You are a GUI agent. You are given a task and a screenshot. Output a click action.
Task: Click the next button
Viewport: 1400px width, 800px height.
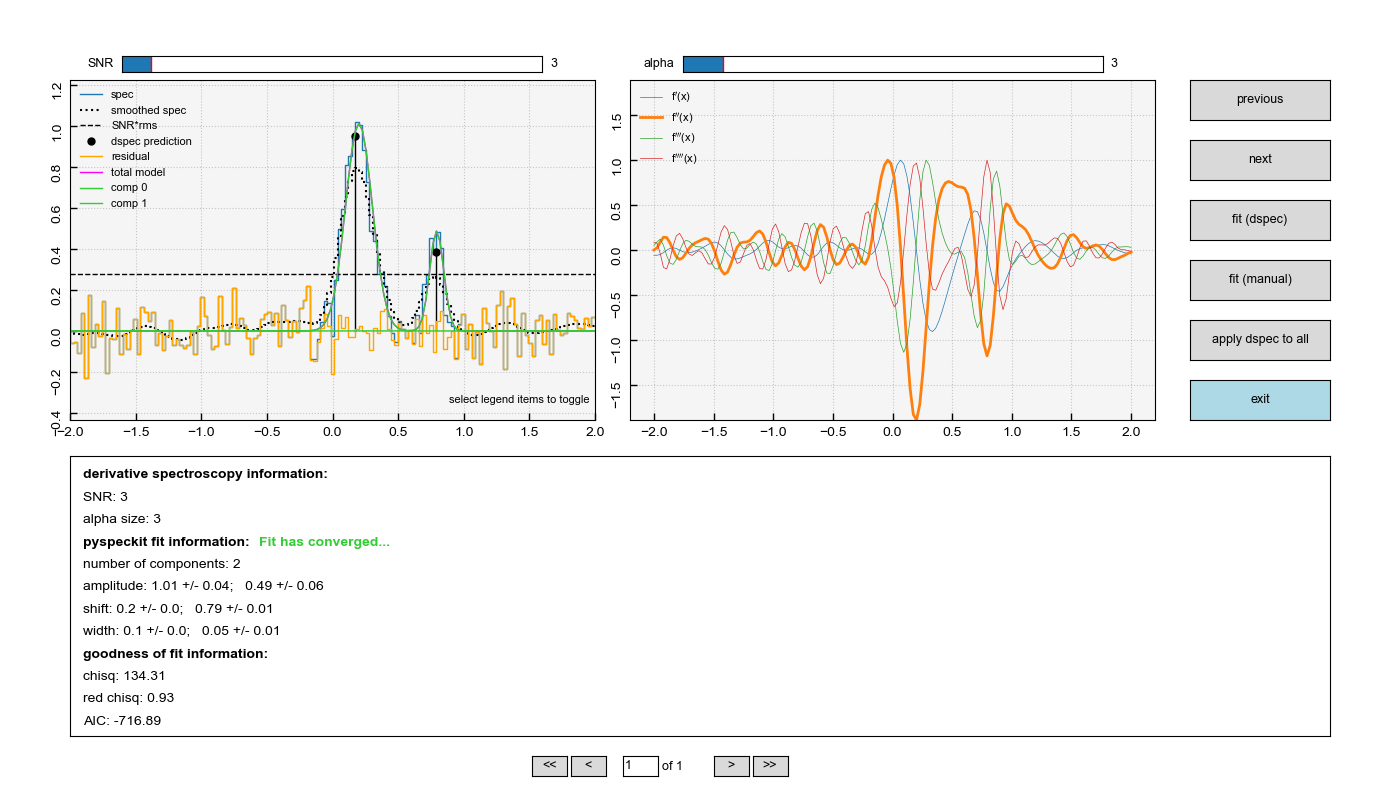1260,160
